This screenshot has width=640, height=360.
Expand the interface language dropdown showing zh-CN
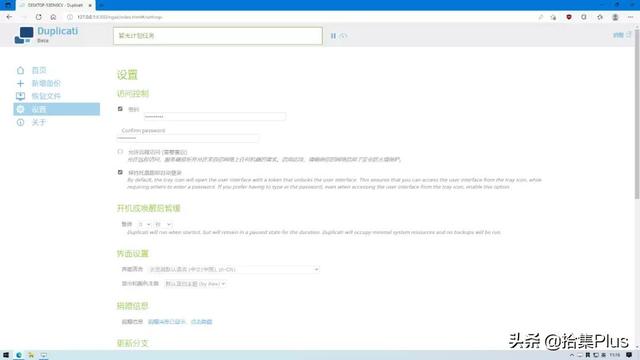pyautogui.click(x=233, y=269)
